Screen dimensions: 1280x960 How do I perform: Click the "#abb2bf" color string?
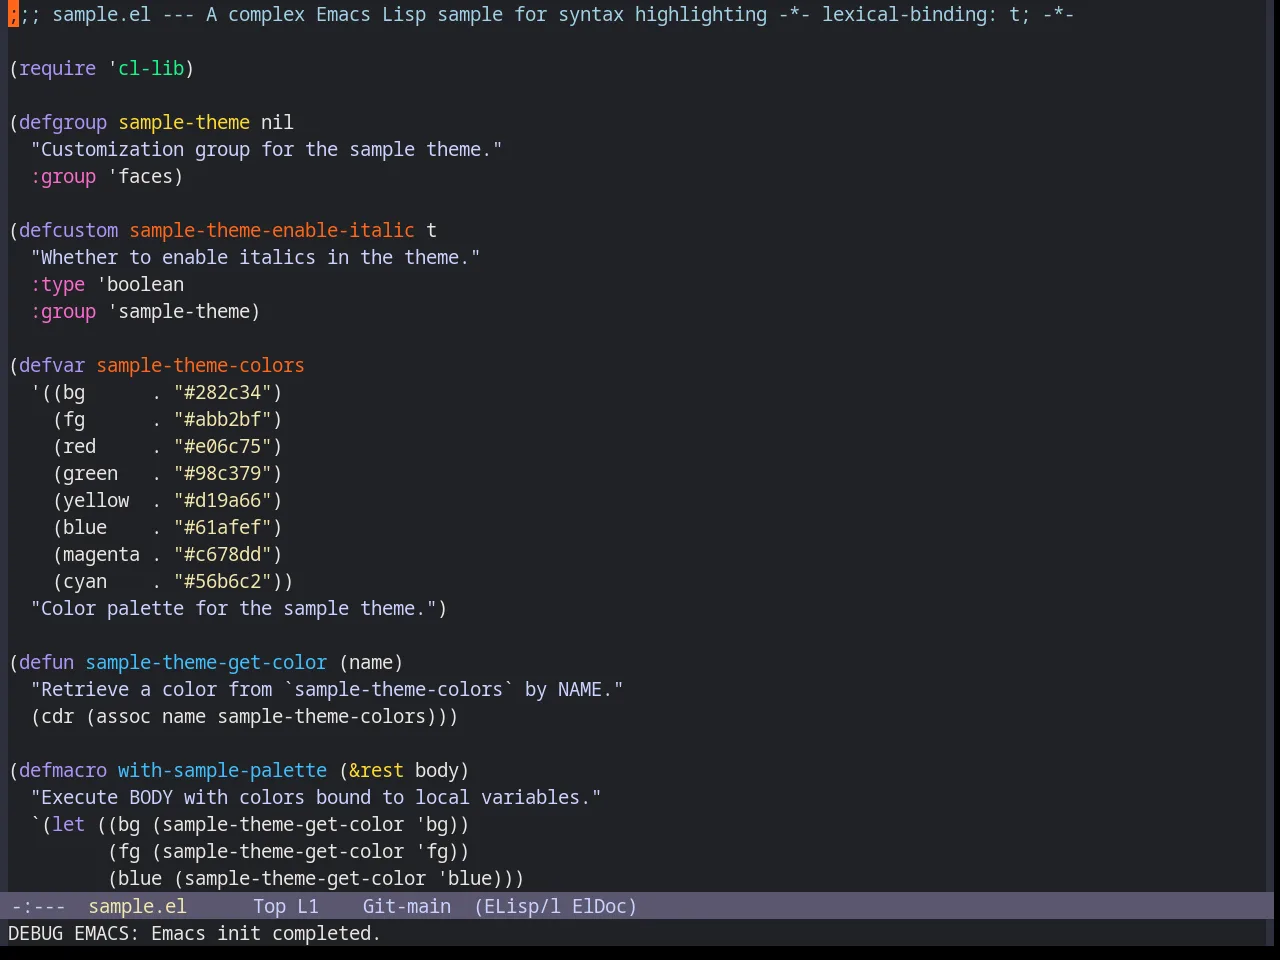(x=222, y=419)
